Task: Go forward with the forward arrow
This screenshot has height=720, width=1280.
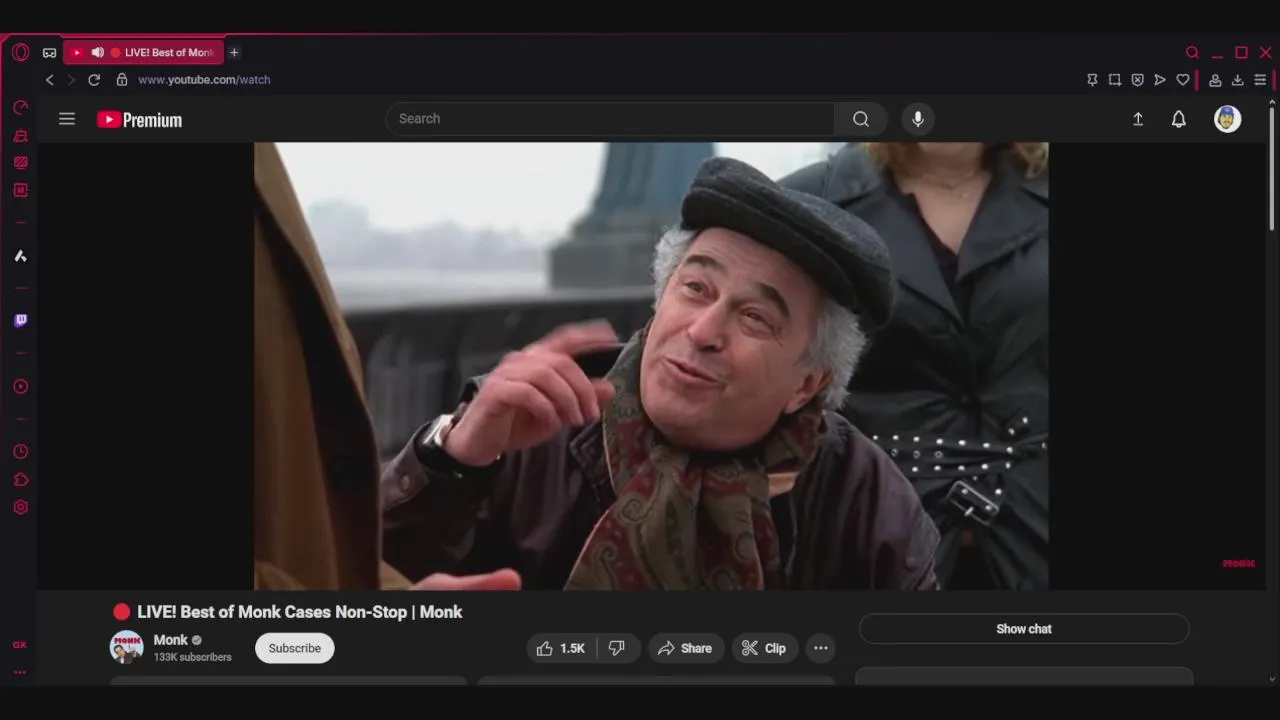Action: pos(71,80)
